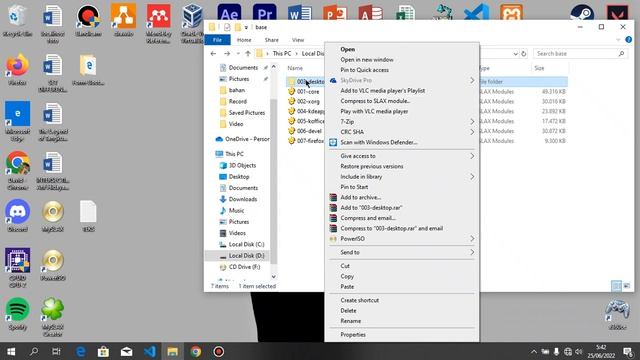Image resolution: width=640 pixels, height=360 pixels.
Task: Switch to Chrome on the taskbar
Action: 196,351
